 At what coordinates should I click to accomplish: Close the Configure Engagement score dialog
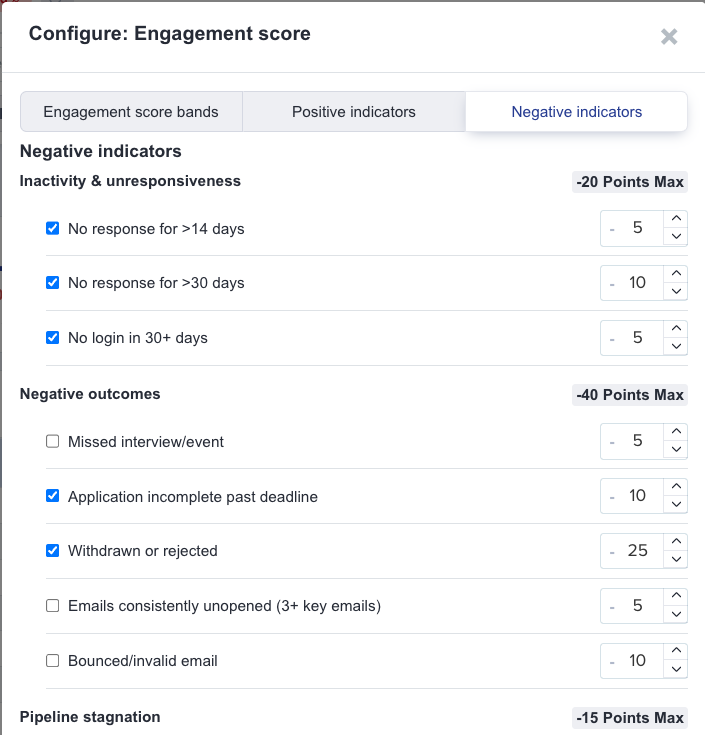[669, 37]
